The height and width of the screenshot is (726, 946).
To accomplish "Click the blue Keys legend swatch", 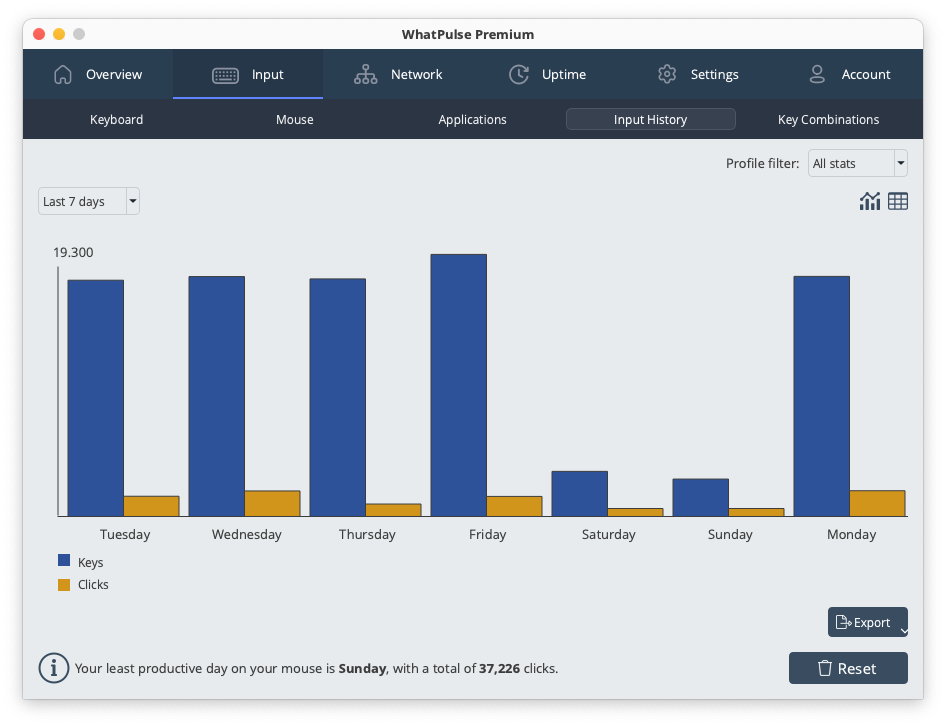I will (64, 562).
